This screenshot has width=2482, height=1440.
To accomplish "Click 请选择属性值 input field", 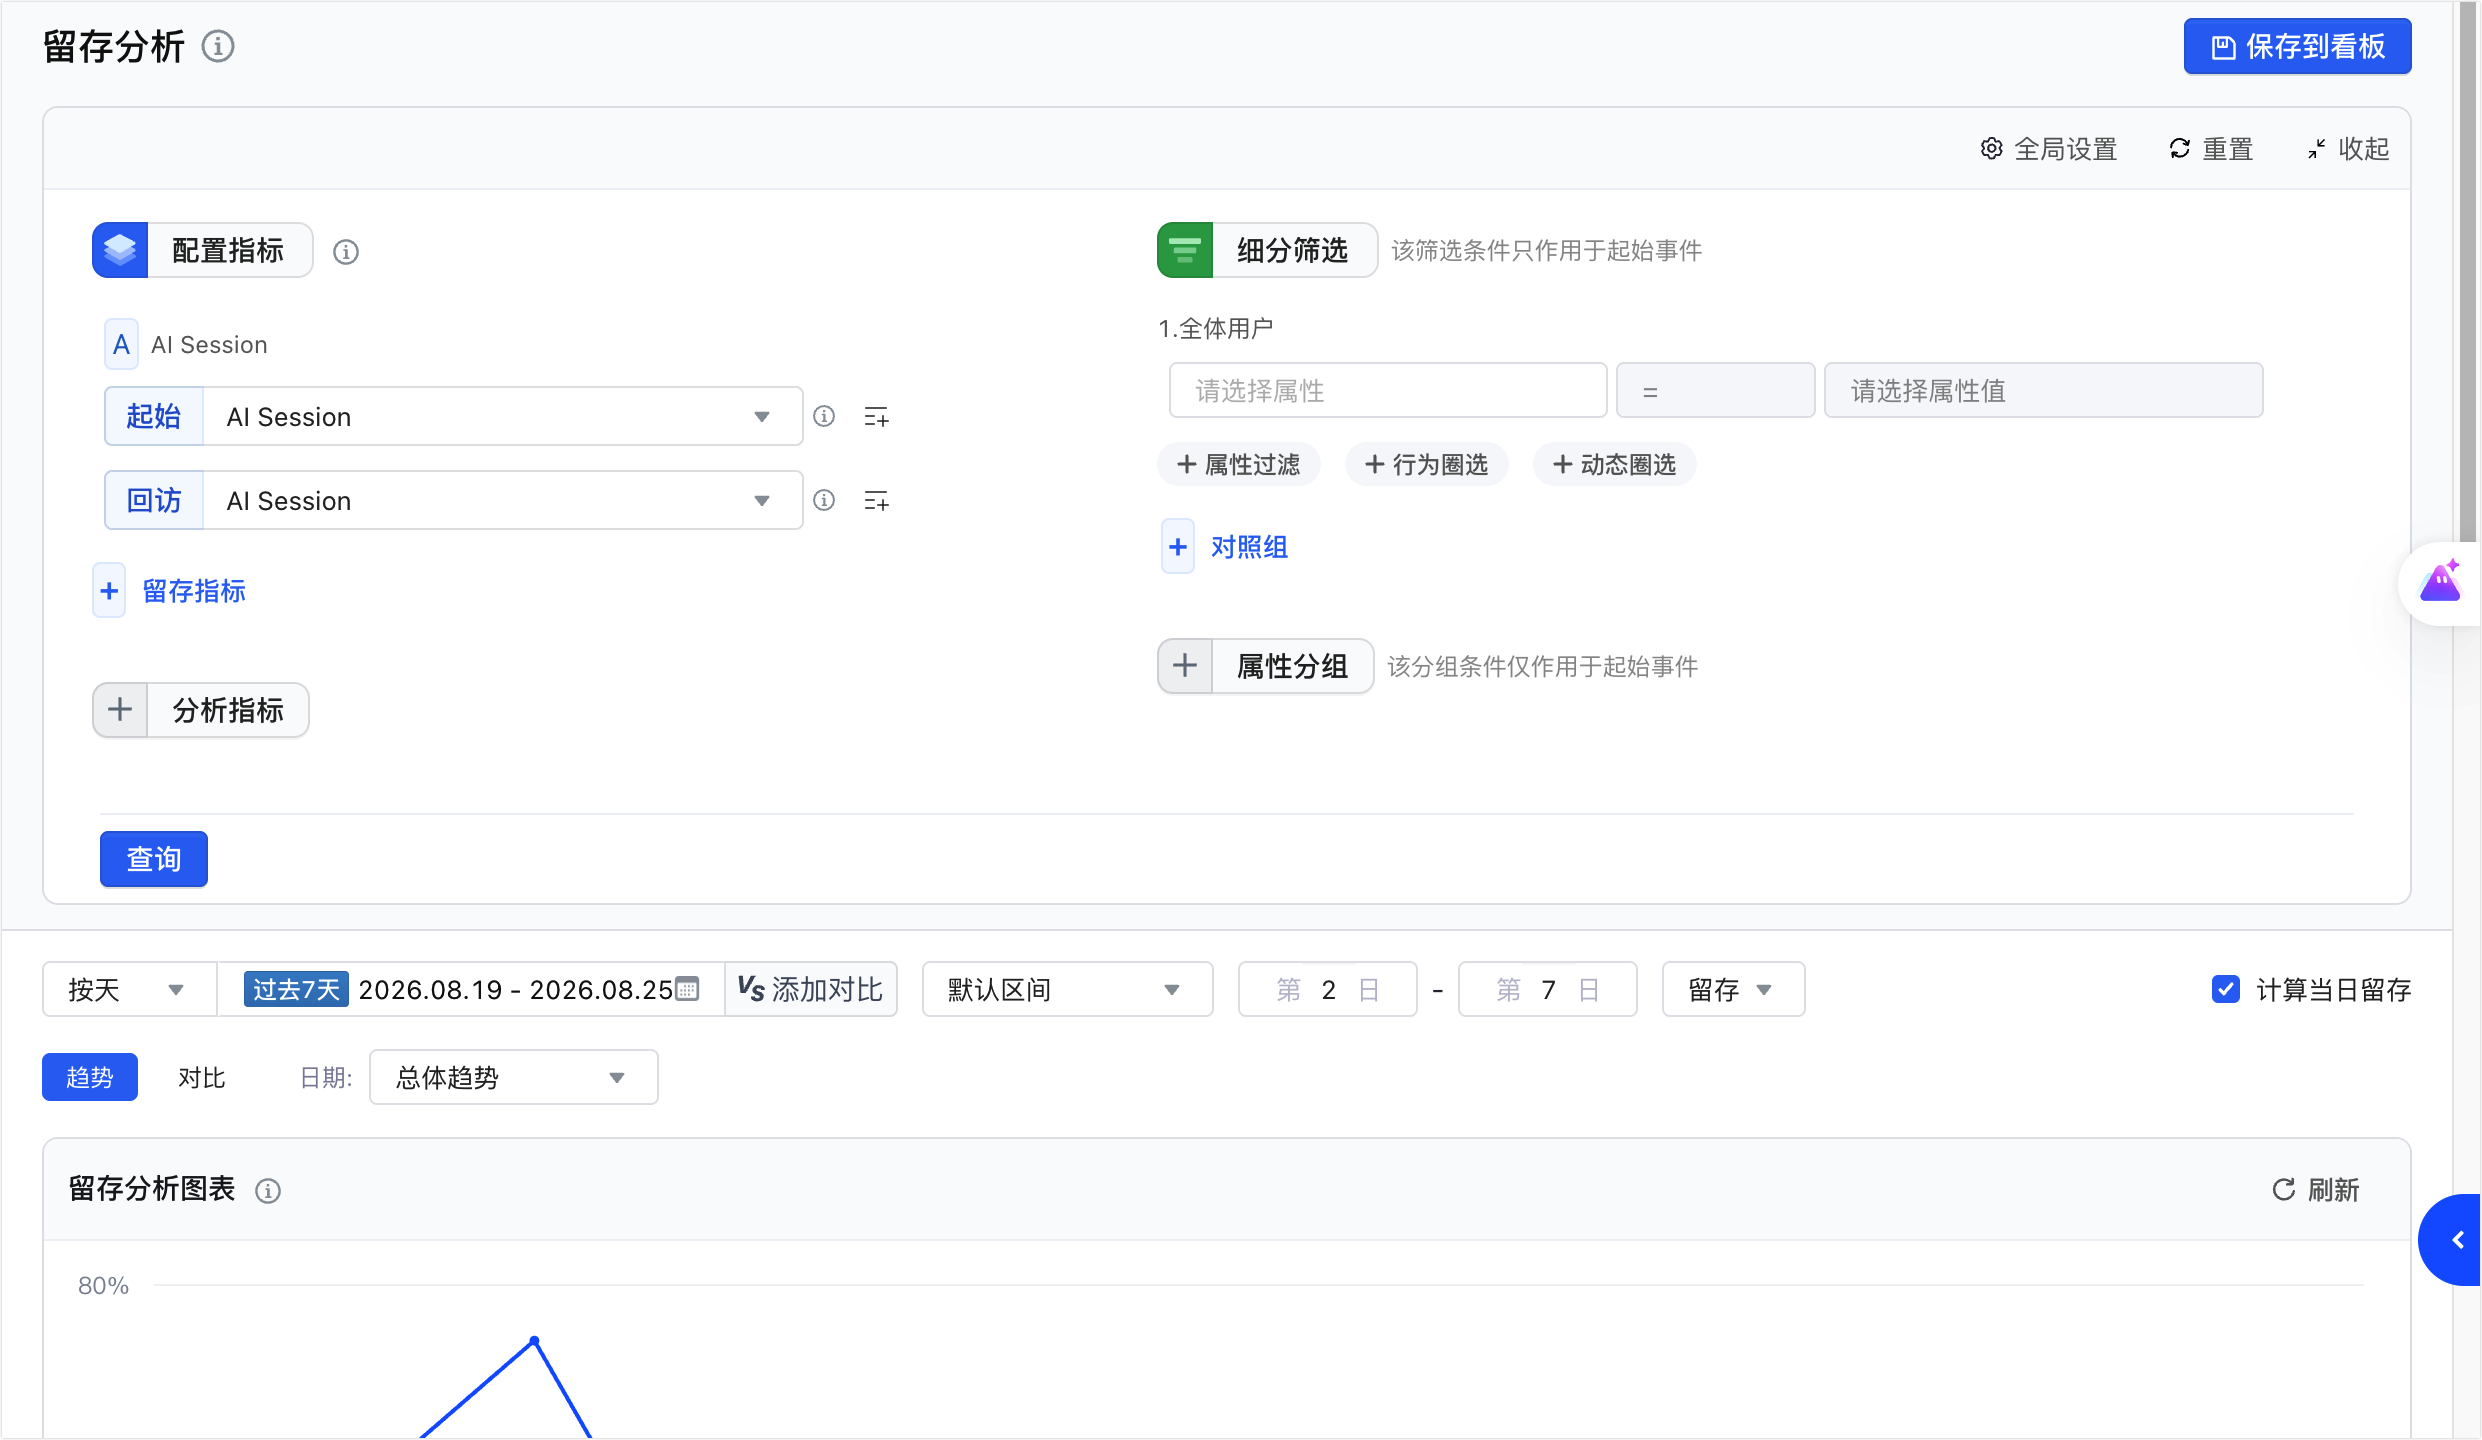I will coord(2044,390).
